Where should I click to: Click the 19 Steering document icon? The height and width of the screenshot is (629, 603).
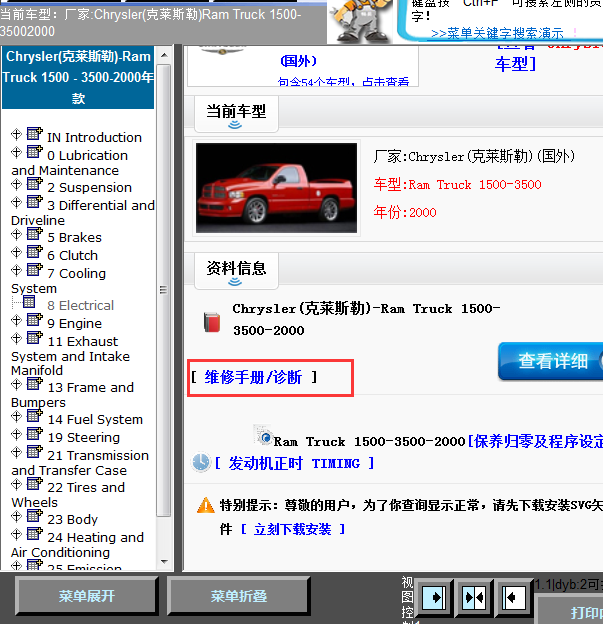[35, 434]
